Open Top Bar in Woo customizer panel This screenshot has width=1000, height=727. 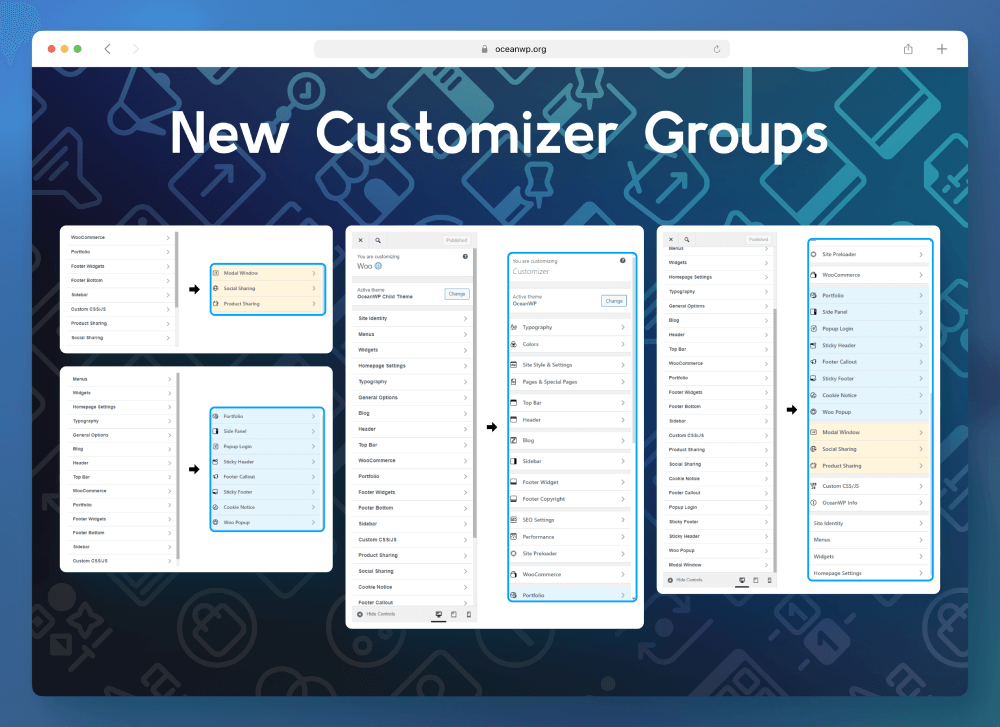point(413,445)
